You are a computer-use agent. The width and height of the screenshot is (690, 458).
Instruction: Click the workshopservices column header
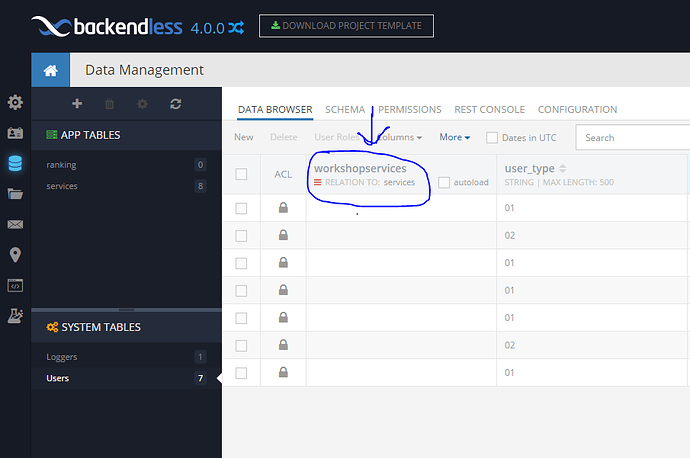coord(360,169)
